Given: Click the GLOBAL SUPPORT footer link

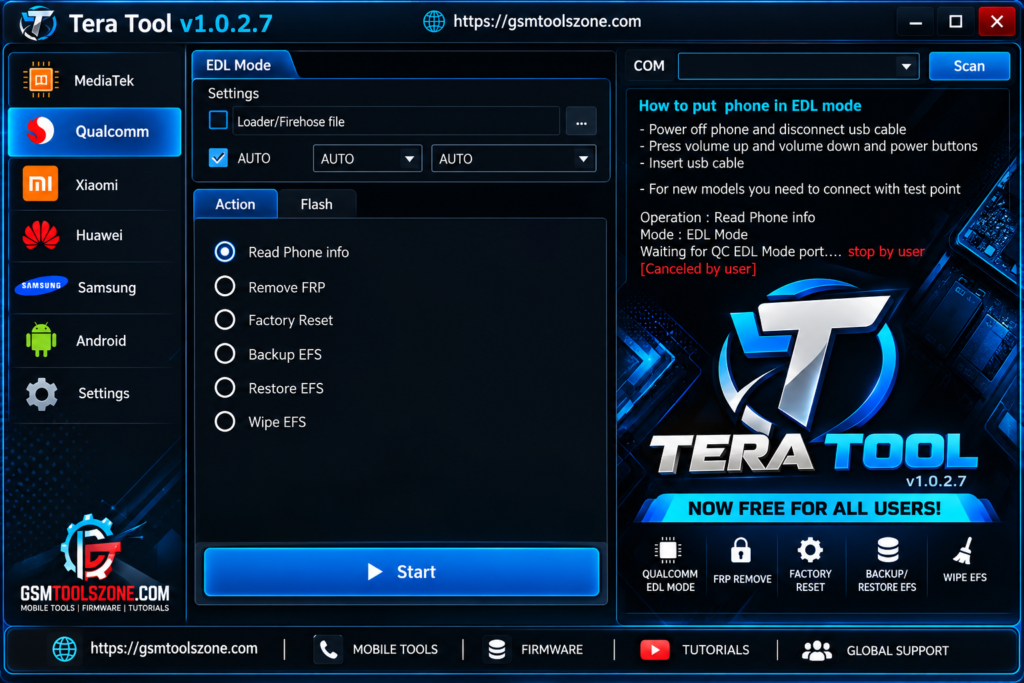Looking at the screenshot, I should pyautogui.click(x=897, y=650).
